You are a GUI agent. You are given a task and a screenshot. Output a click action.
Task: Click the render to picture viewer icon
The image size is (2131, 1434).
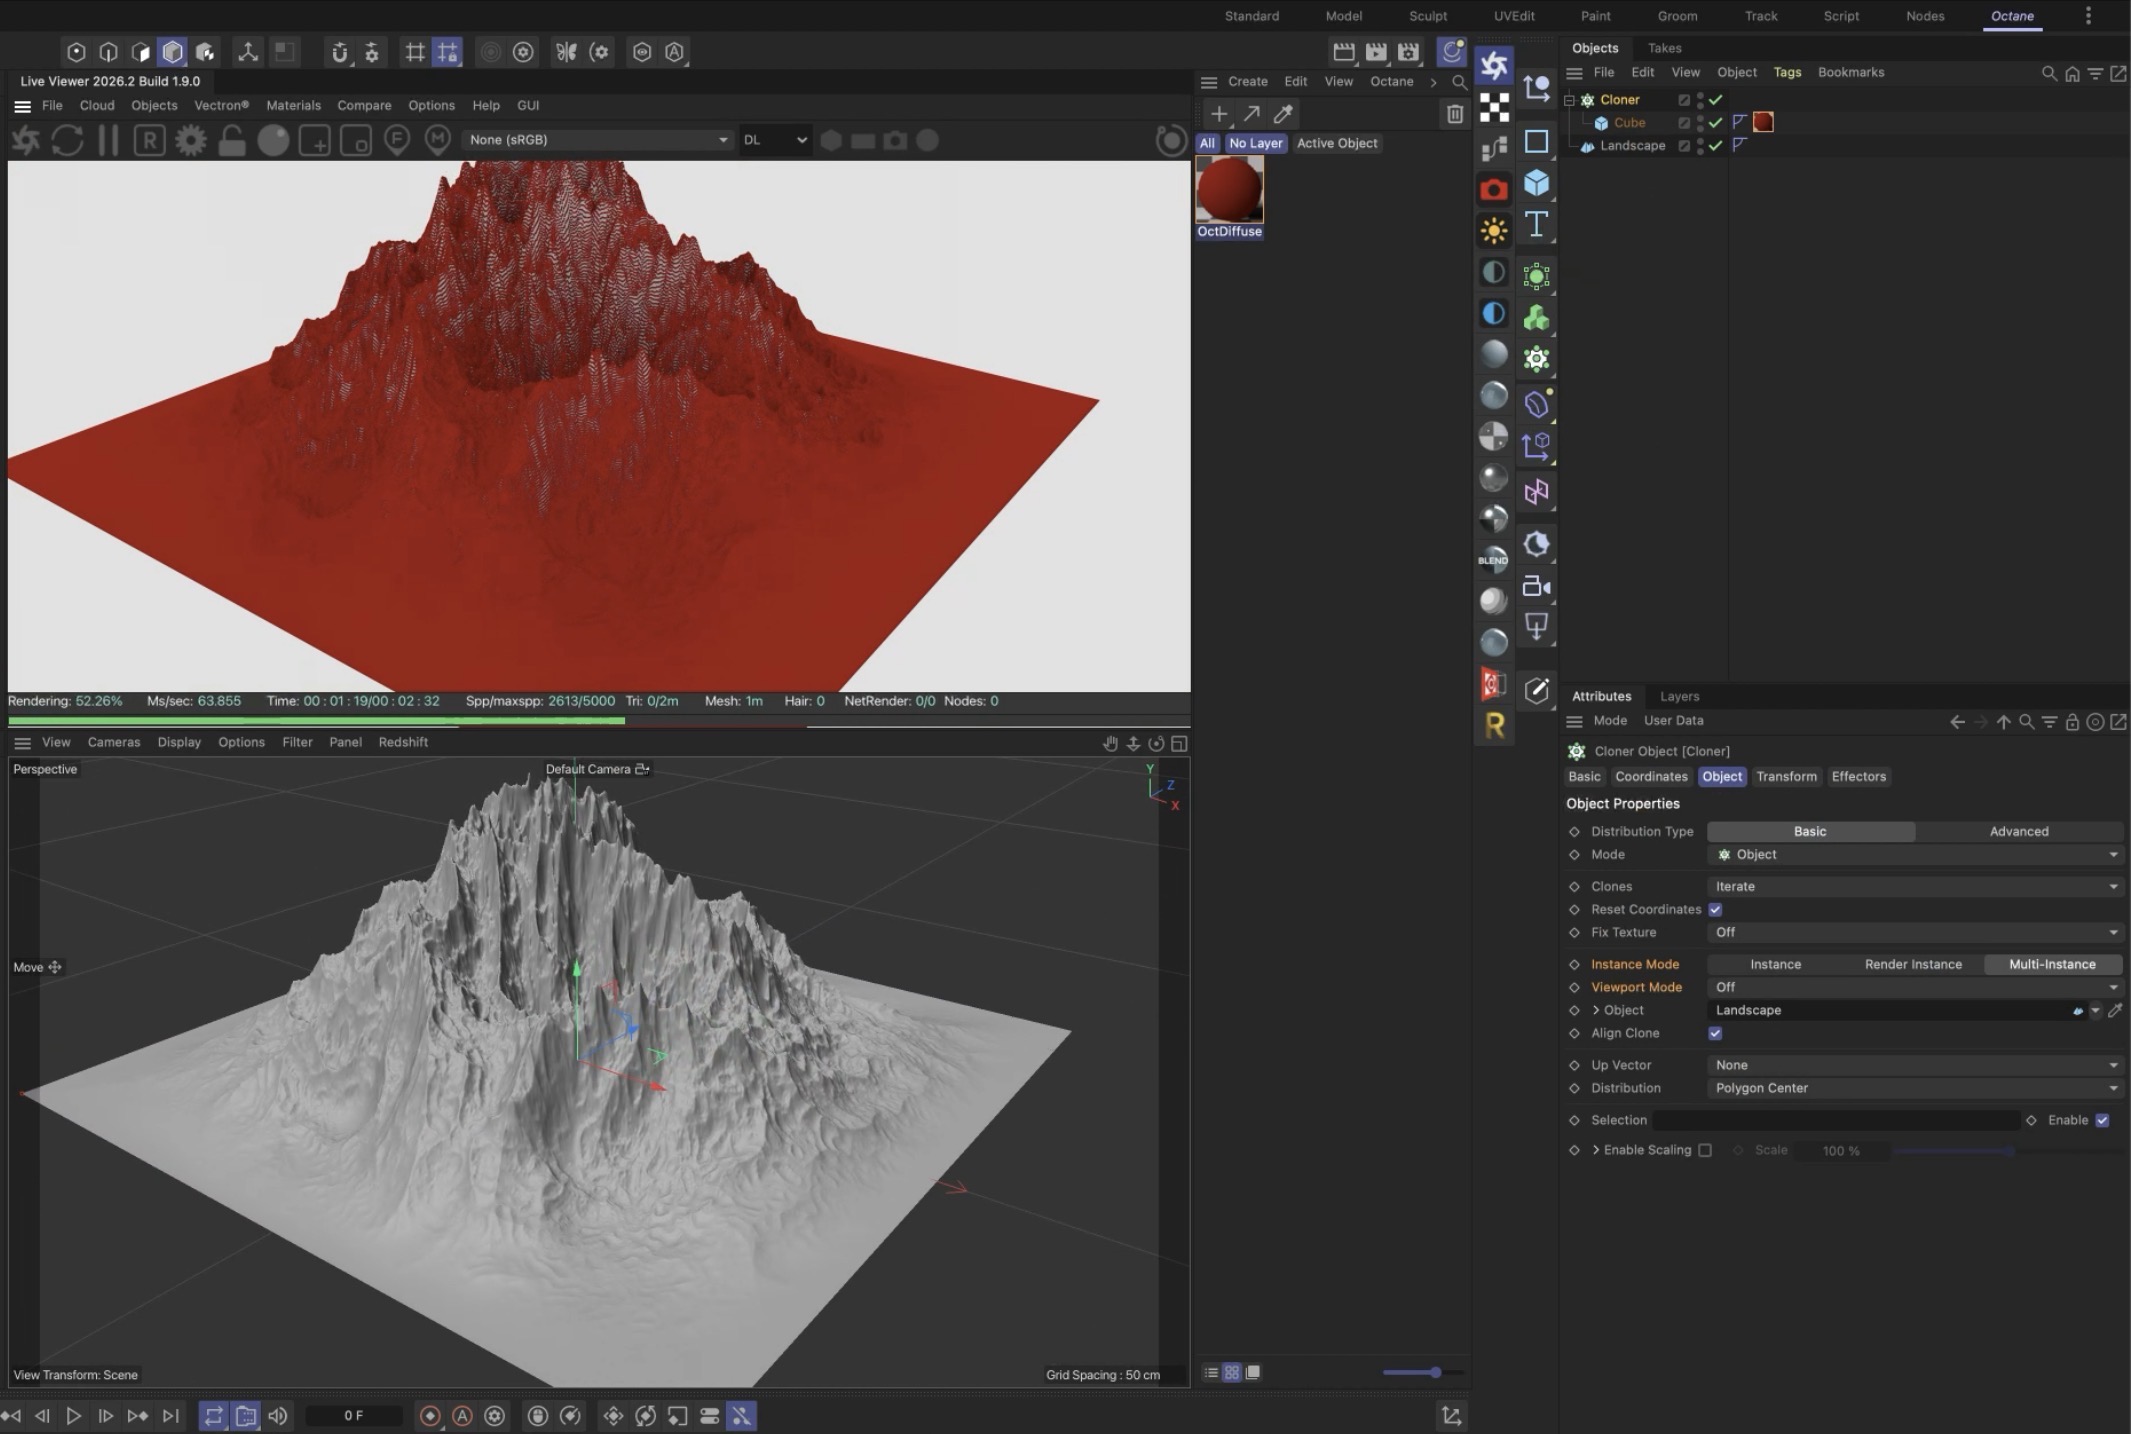click(x=1375, y=52)
